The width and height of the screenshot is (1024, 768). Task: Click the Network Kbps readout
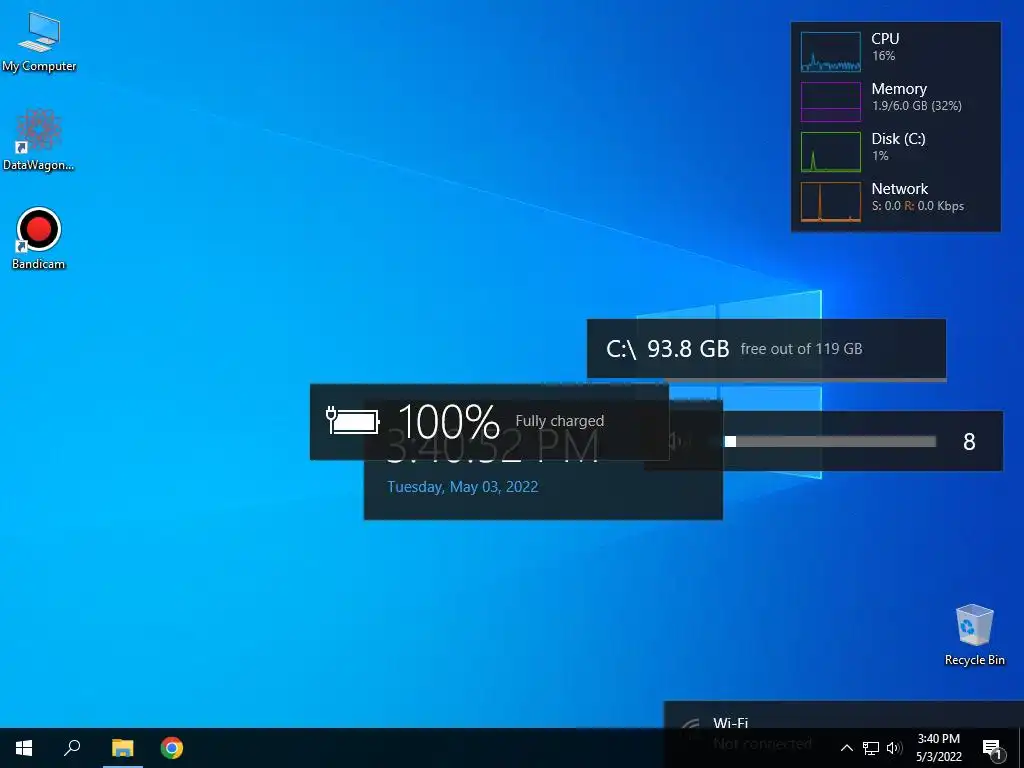(918, 206)
